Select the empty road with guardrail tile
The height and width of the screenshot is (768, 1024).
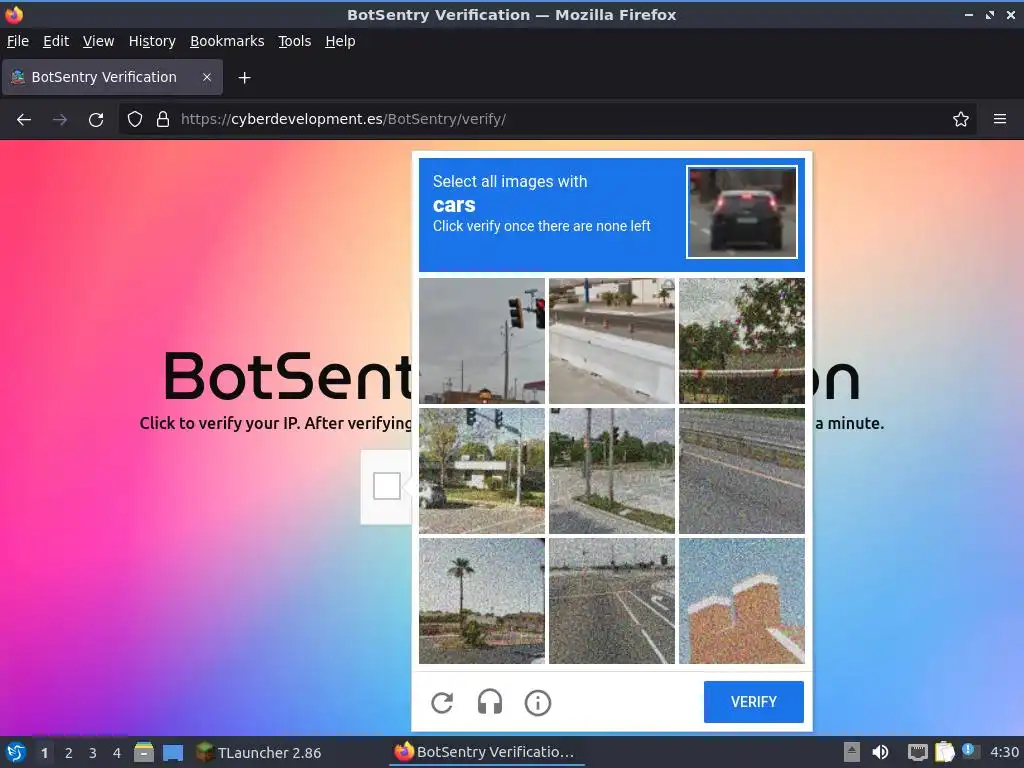[x=742, y=471]
